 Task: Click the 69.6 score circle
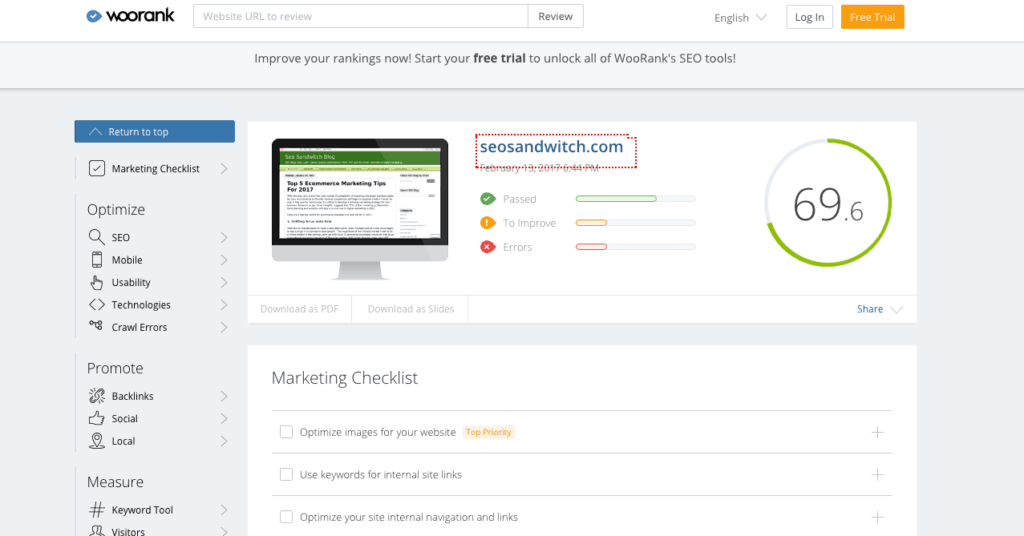pyautogui.click(x=828, y=202)
